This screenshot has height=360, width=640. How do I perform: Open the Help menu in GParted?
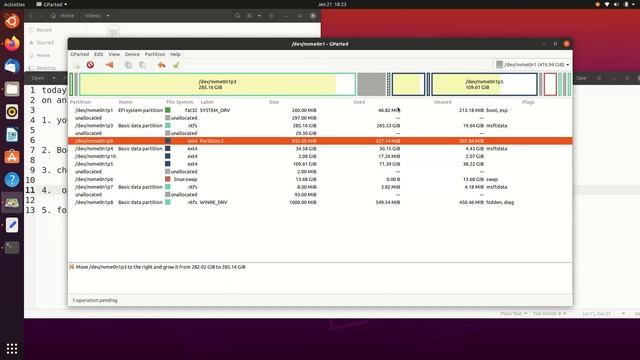pyautogui.click(x=175, y=54)
